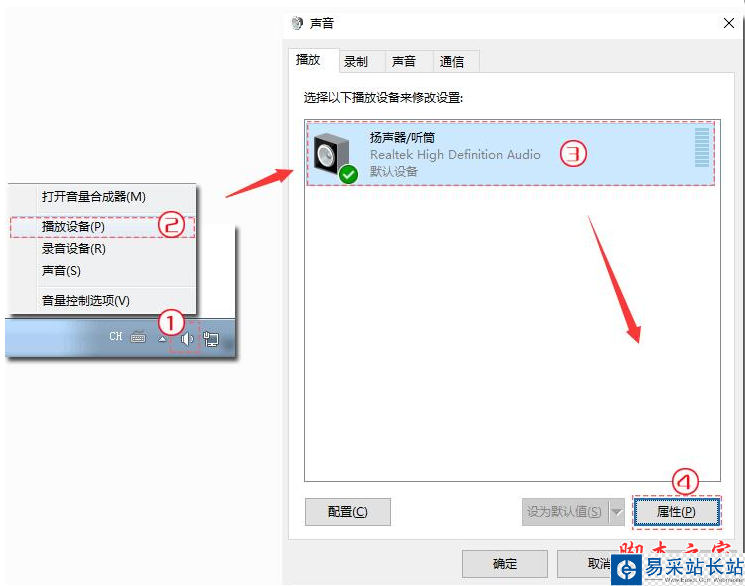Switch to the 通信 tab
The width and height of the screenshot is (745, 586).
pos(451,61)
